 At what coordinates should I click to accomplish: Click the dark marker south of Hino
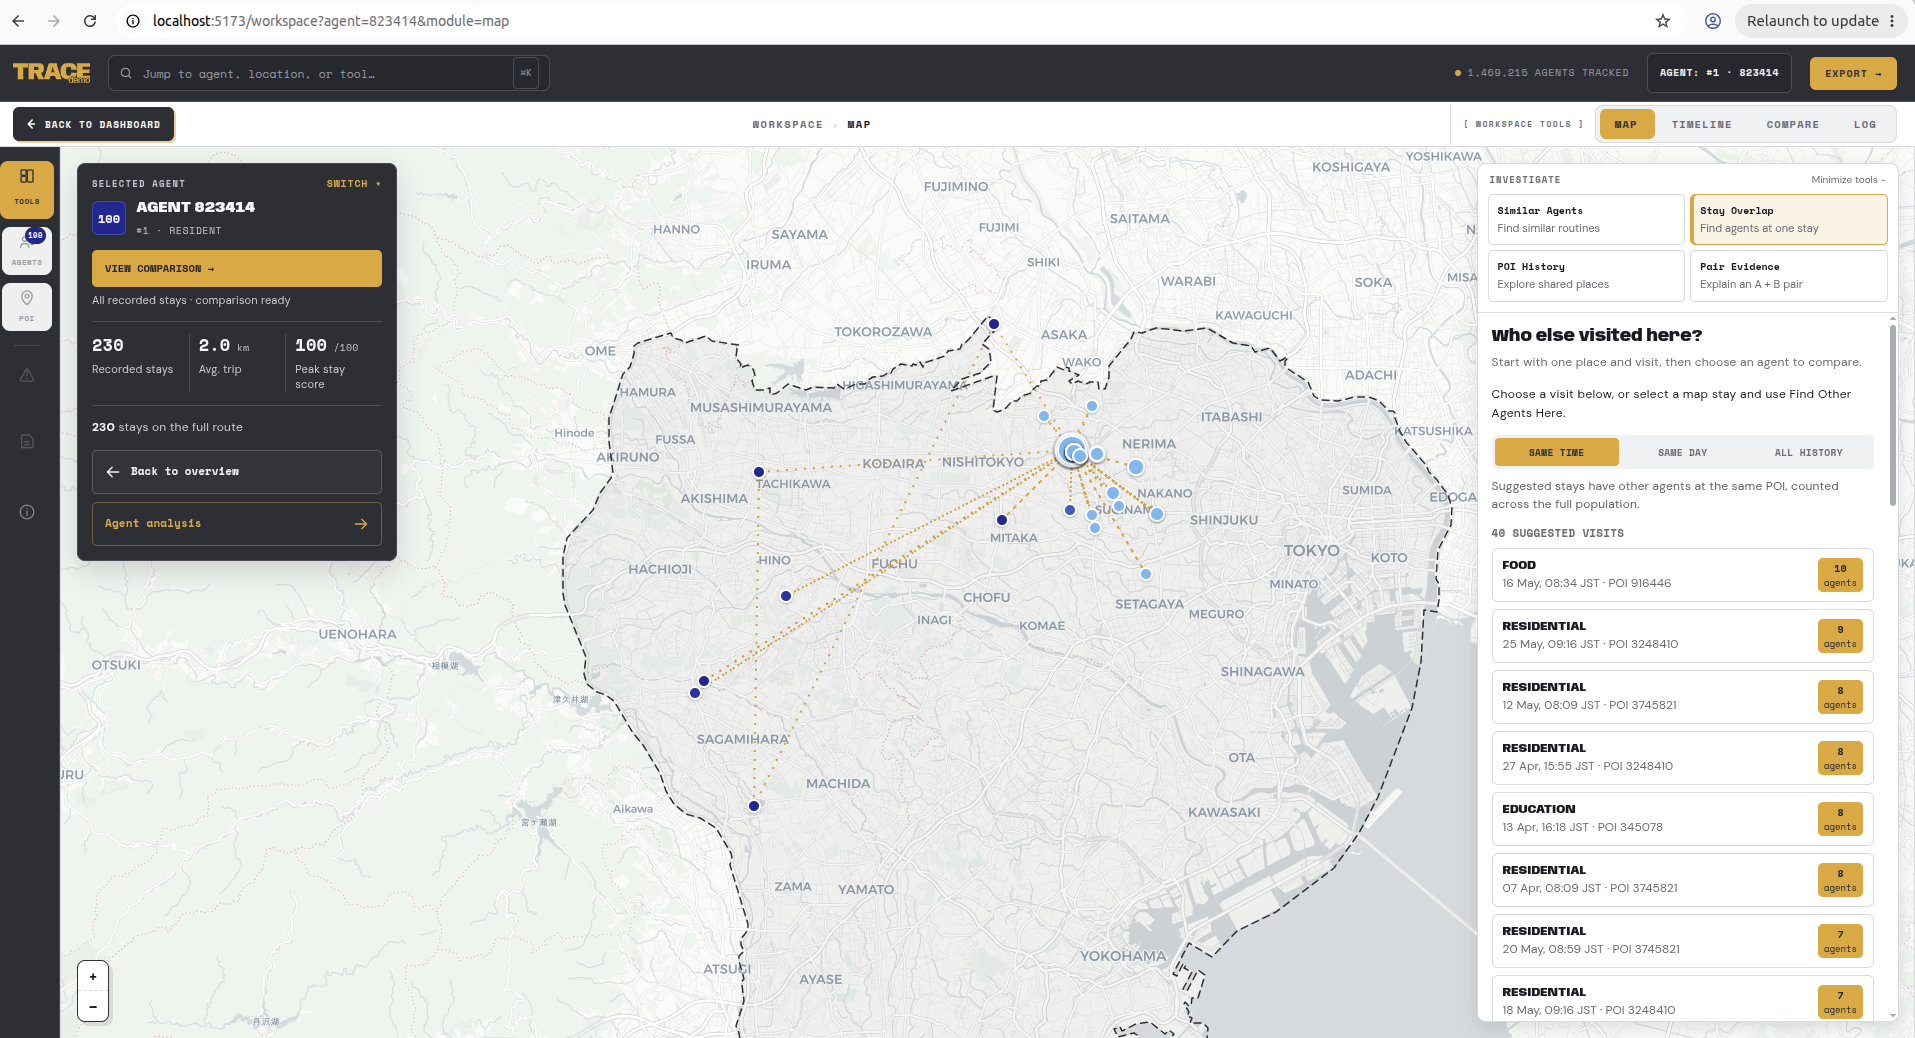786,596
